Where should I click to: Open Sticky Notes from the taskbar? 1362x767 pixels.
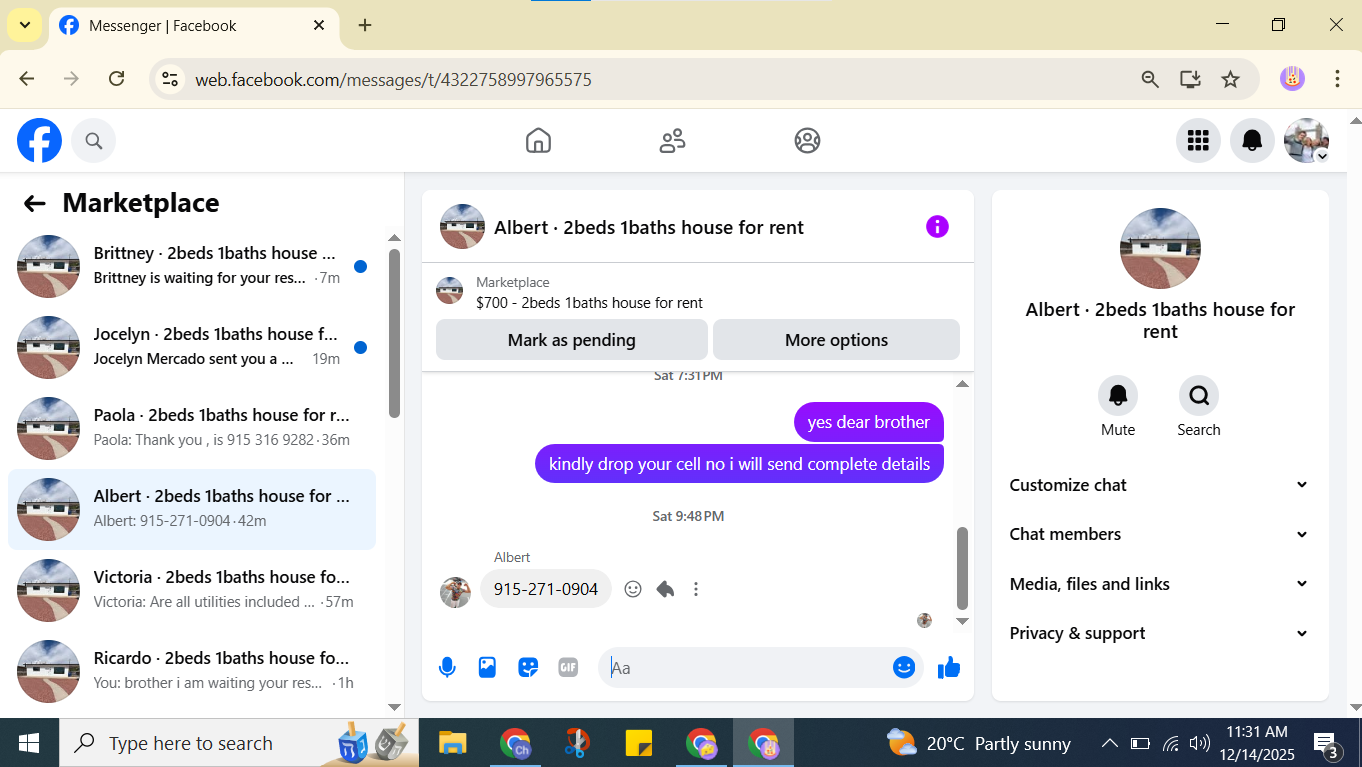point(639,743)
